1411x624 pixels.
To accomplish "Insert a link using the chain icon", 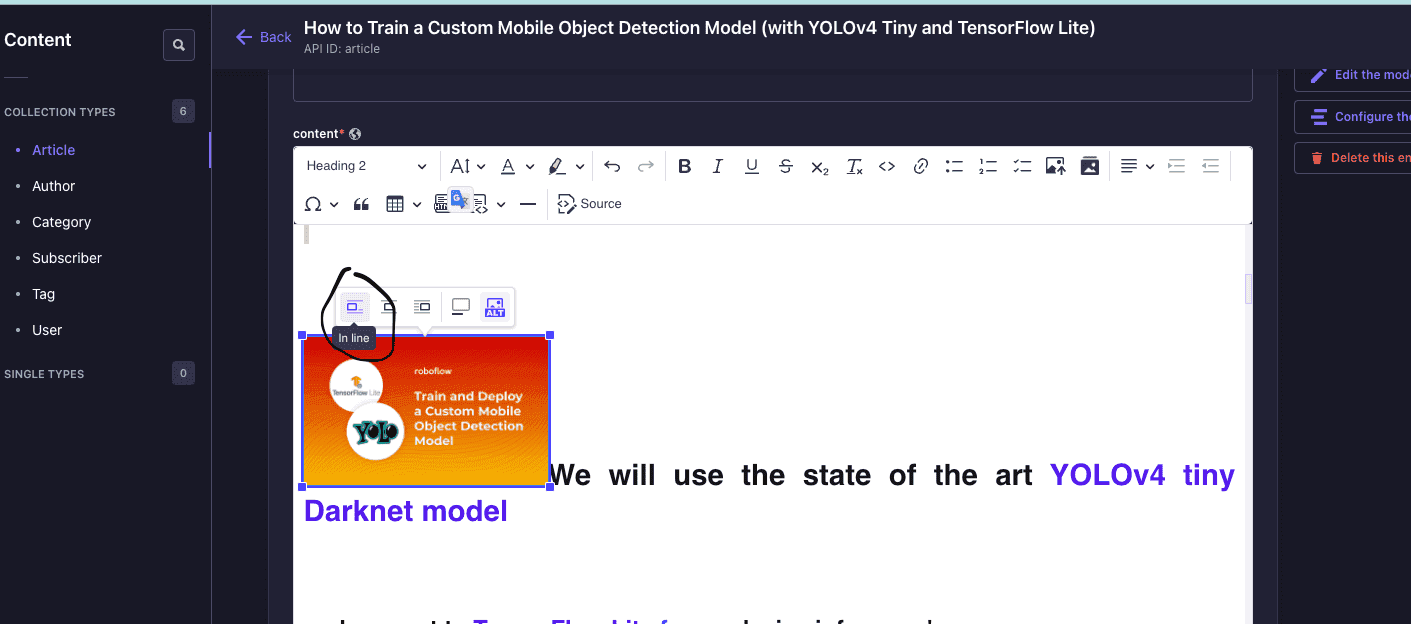I will pos(921,166).
